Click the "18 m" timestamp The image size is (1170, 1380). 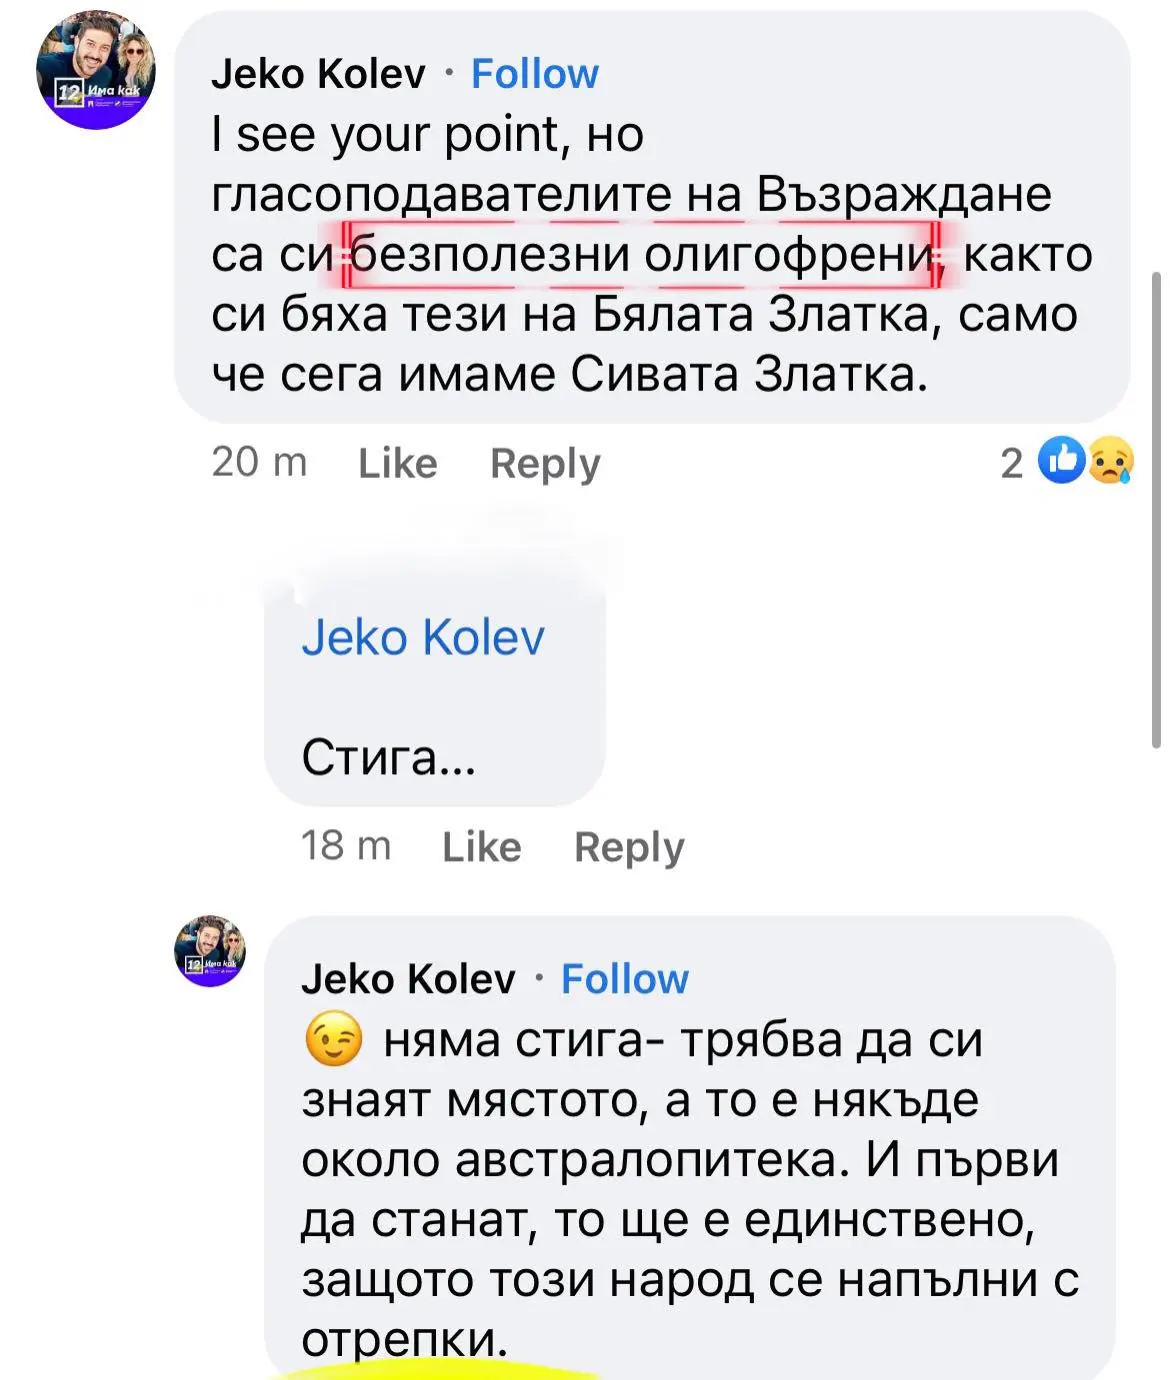click(346, 846)
